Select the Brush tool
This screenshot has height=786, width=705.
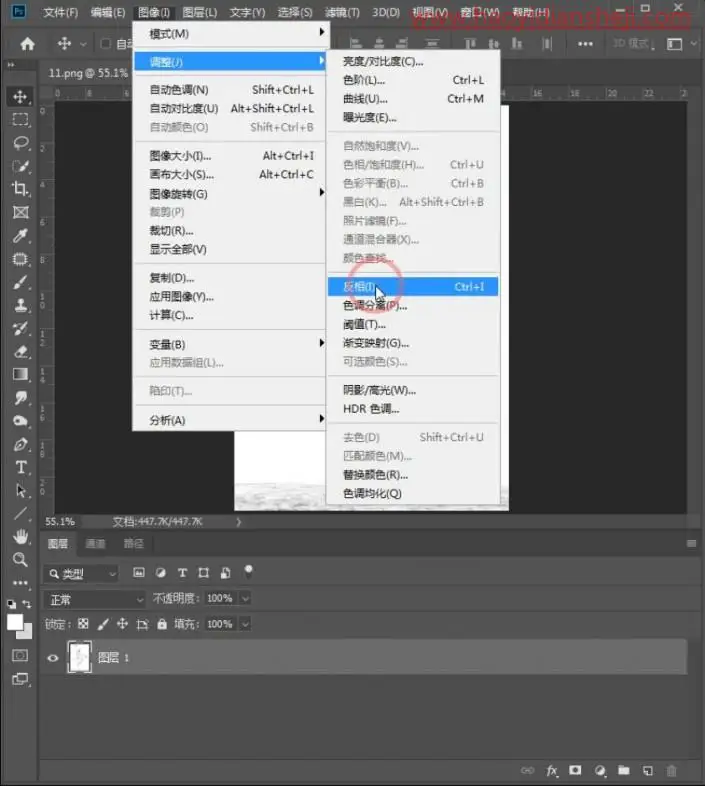(20, 282)
